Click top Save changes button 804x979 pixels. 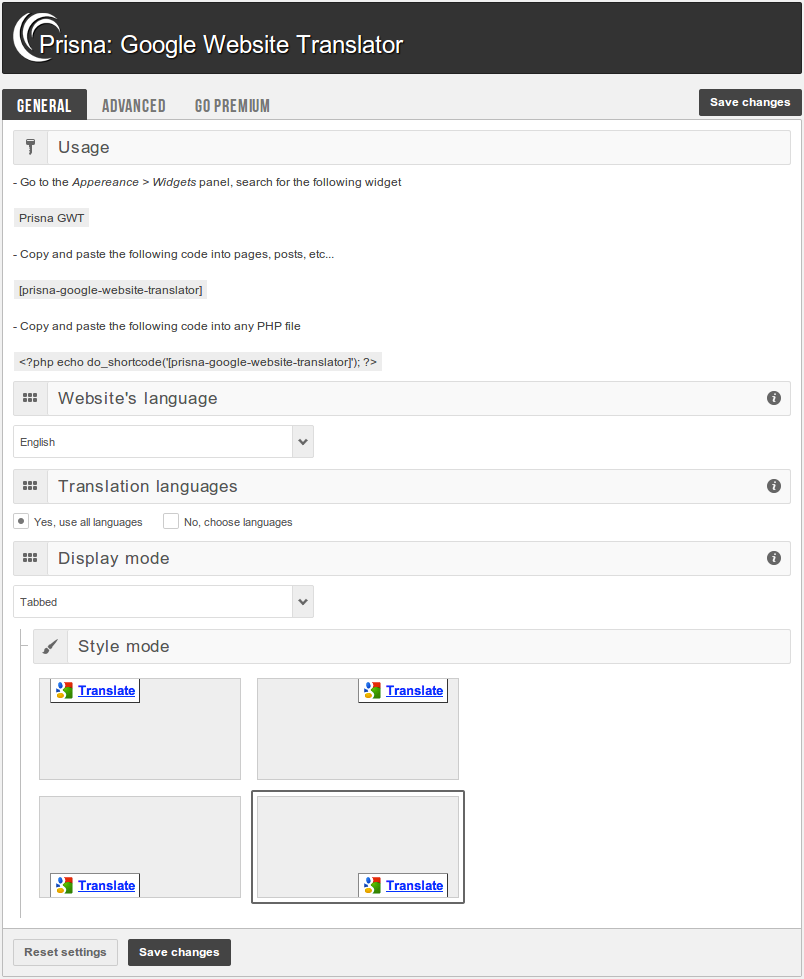750,102
